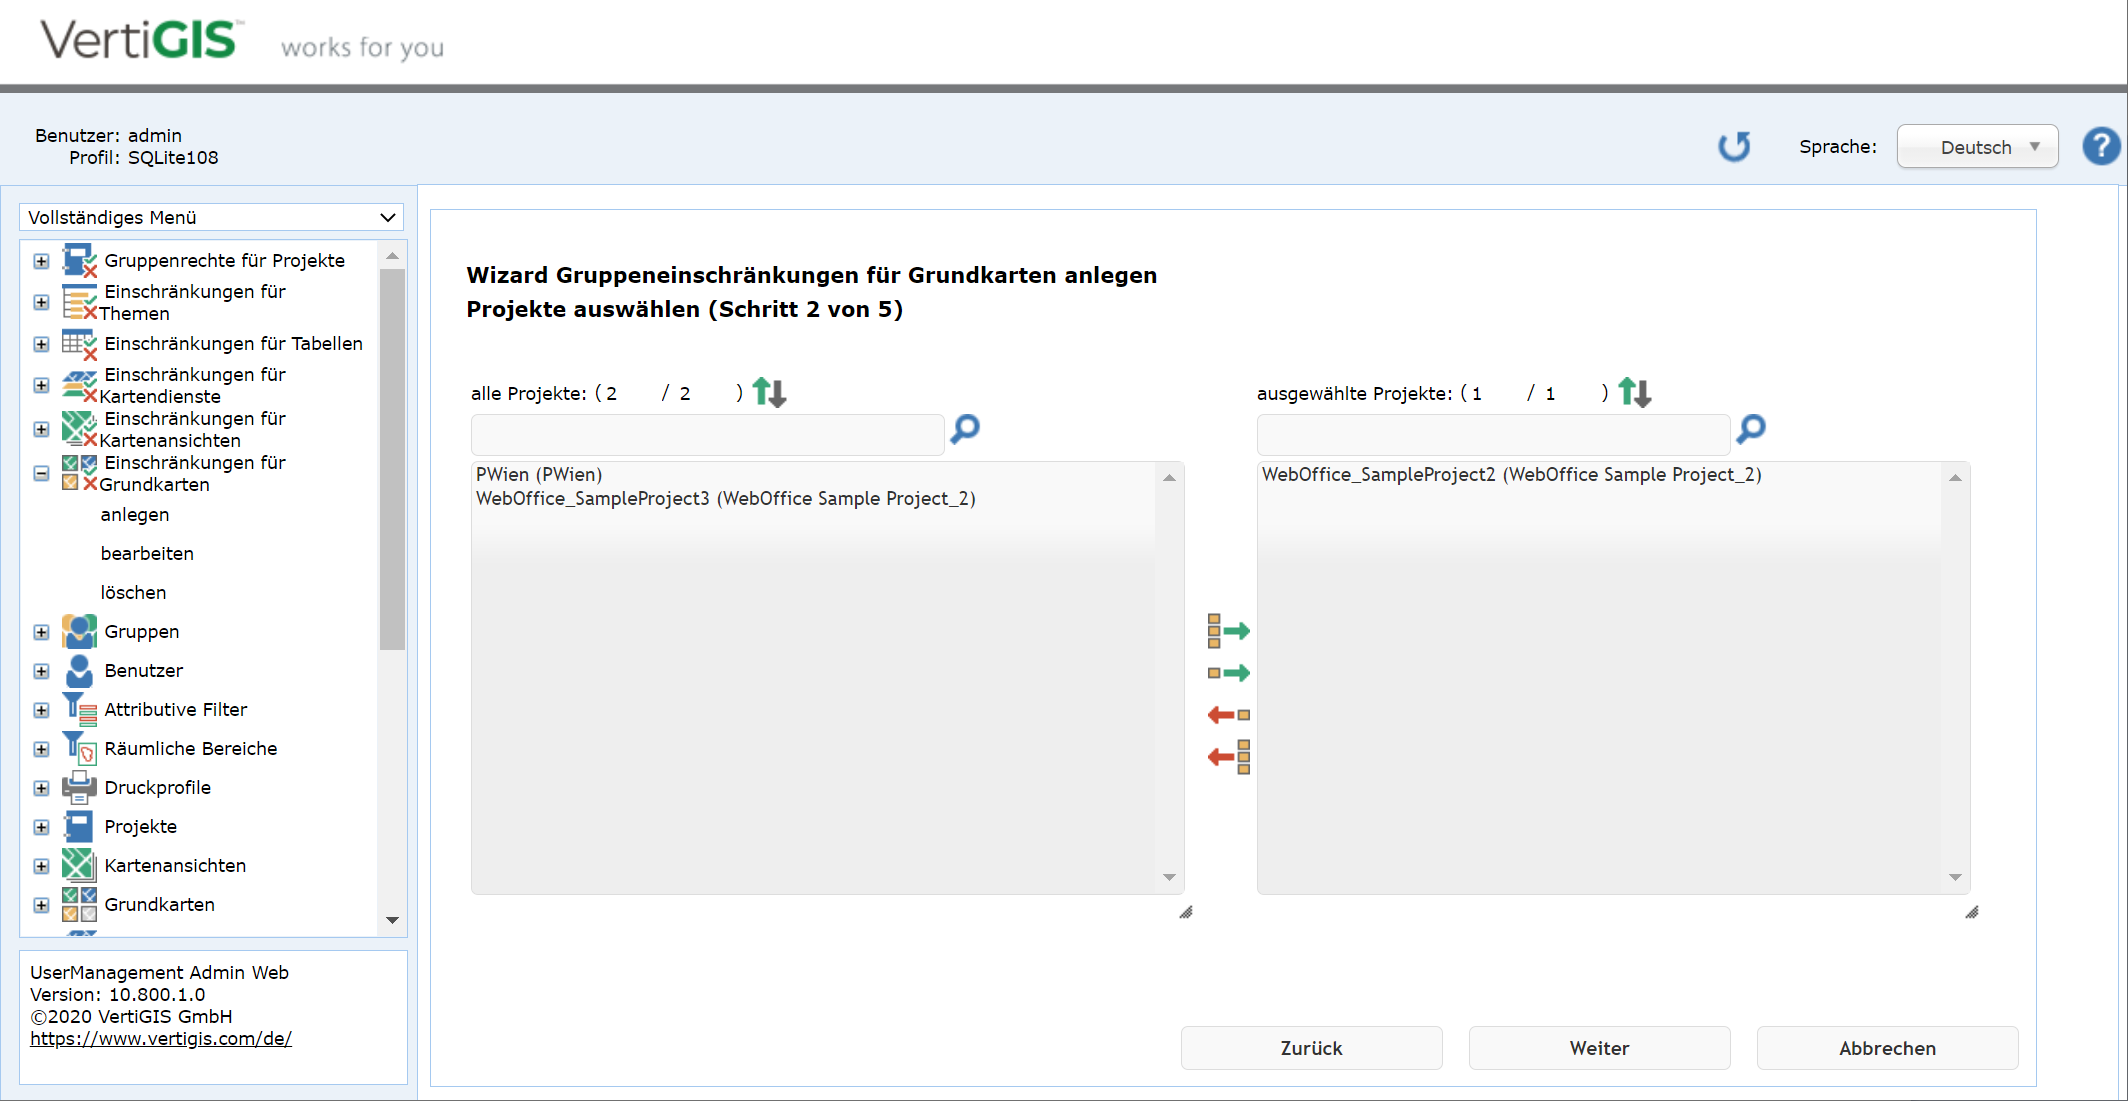
Task: Click the sort arrows next to alle Projekte
Action: pos(769,392)
